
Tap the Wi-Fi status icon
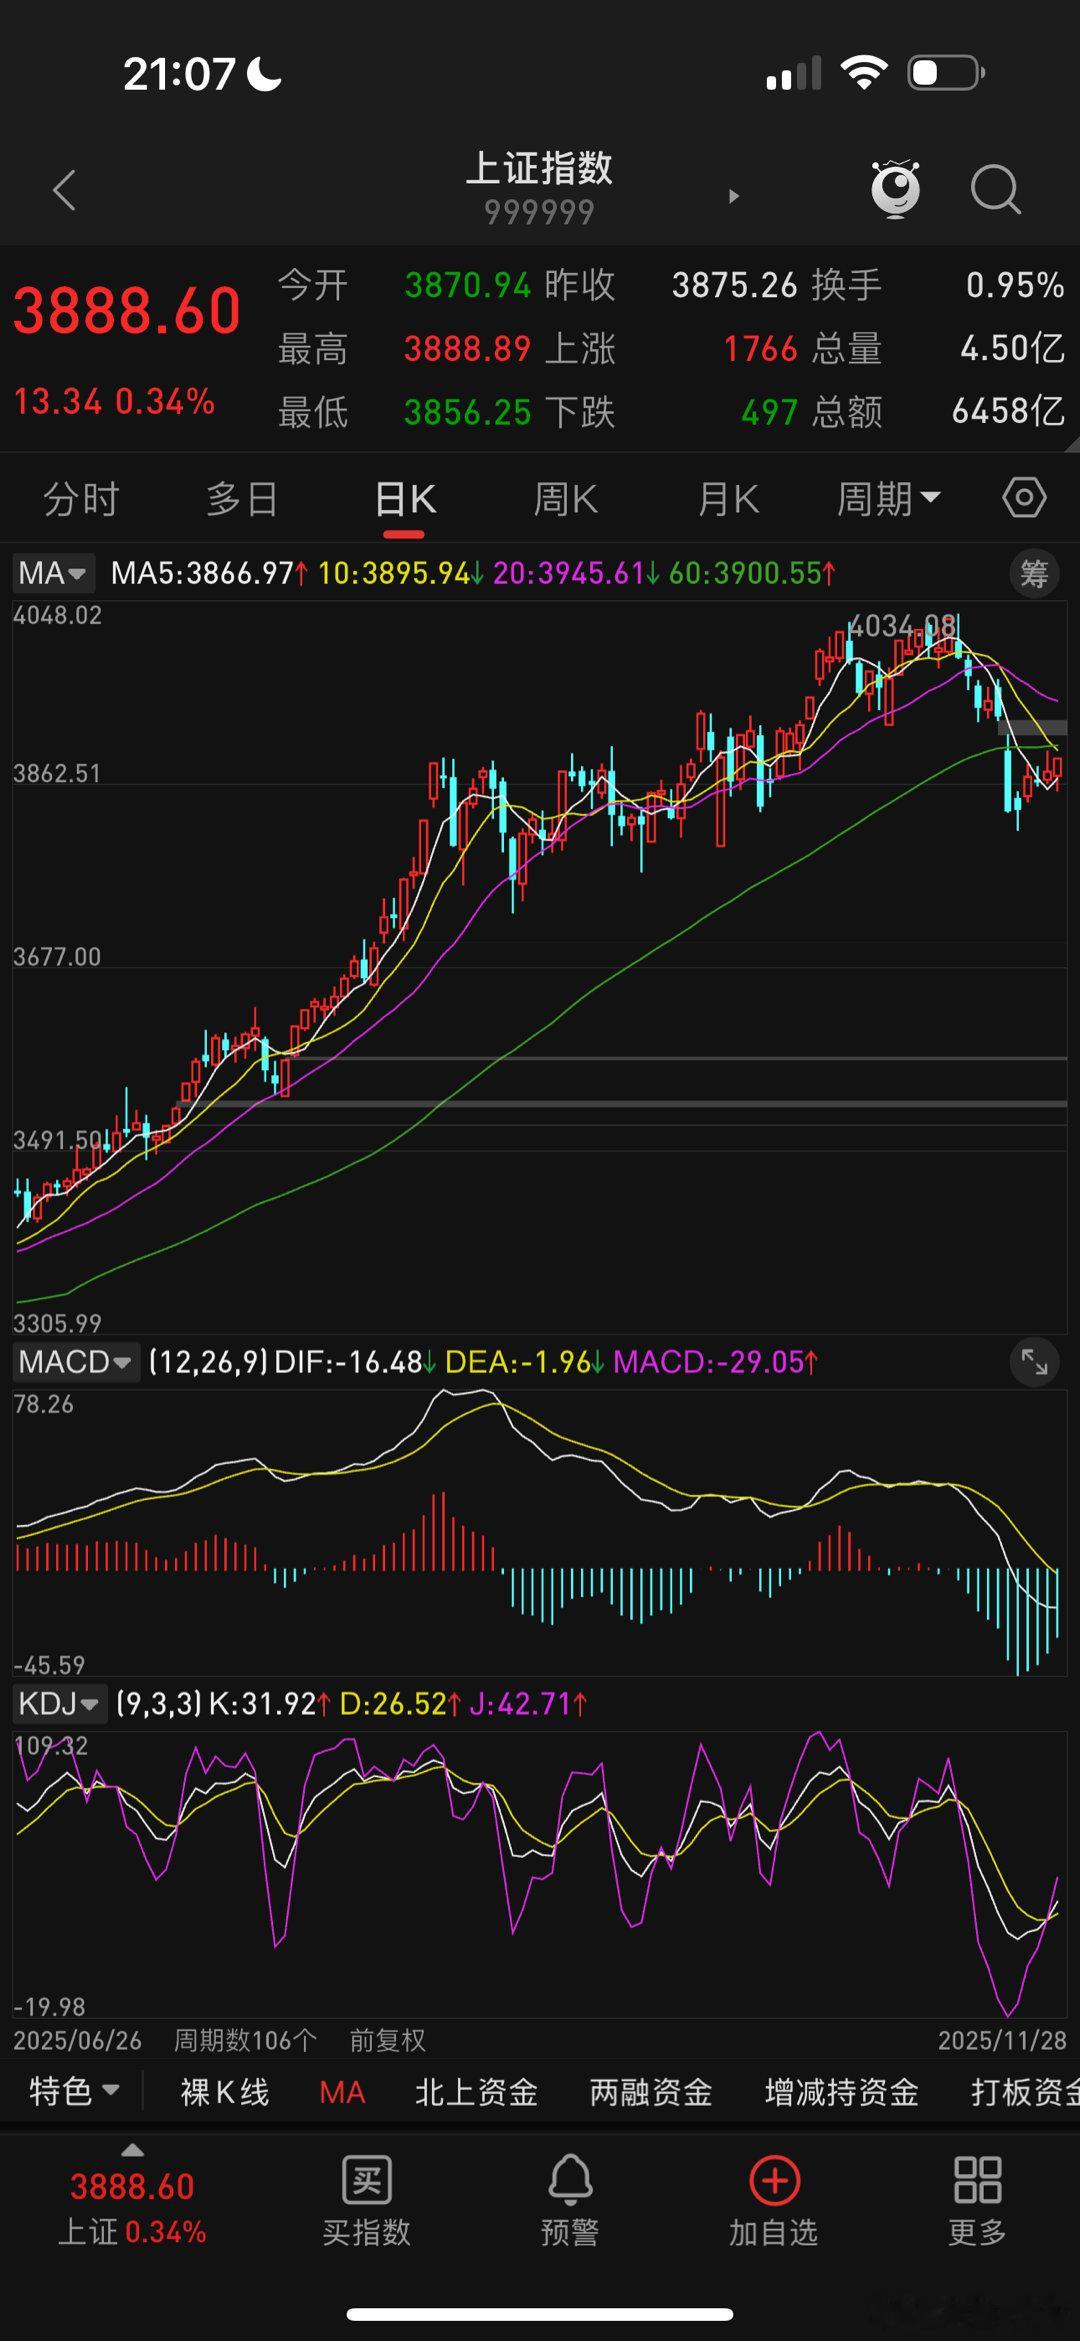point(864,72)
